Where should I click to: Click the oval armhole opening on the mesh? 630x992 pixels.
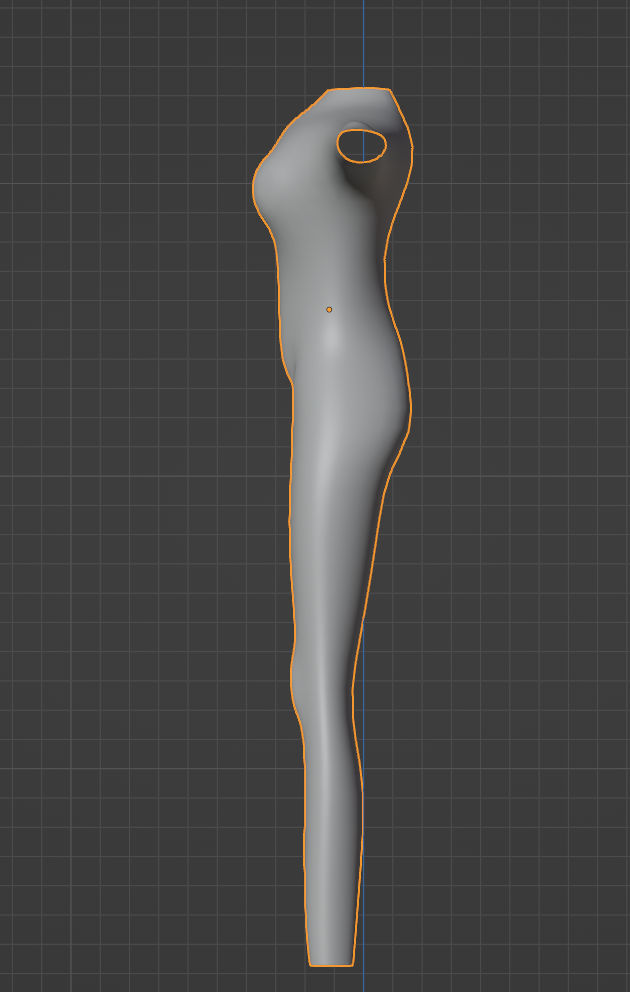tap(362, 146)
